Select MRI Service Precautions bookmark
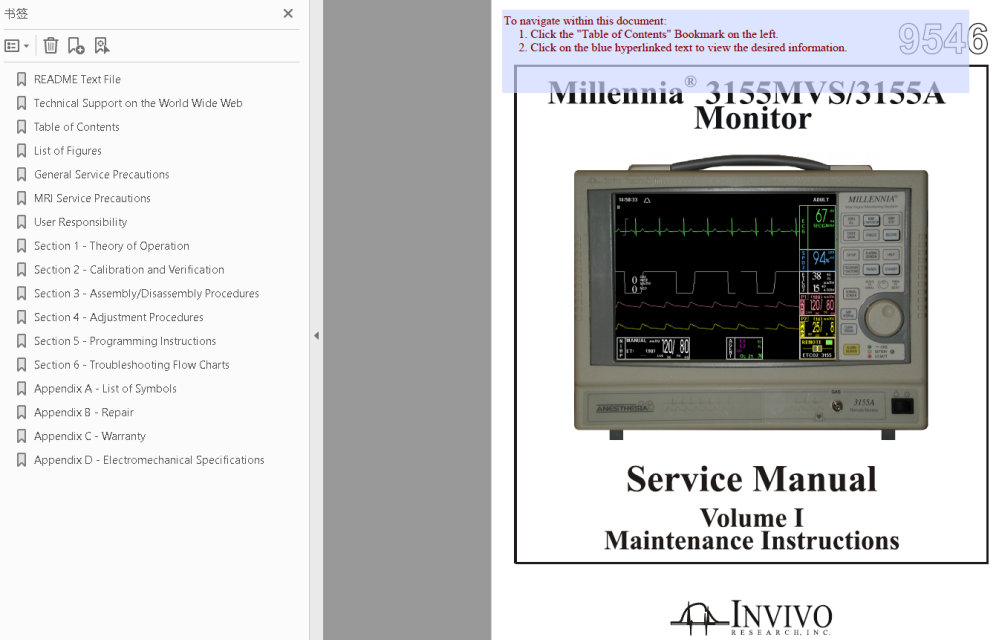 coord(92,198)
